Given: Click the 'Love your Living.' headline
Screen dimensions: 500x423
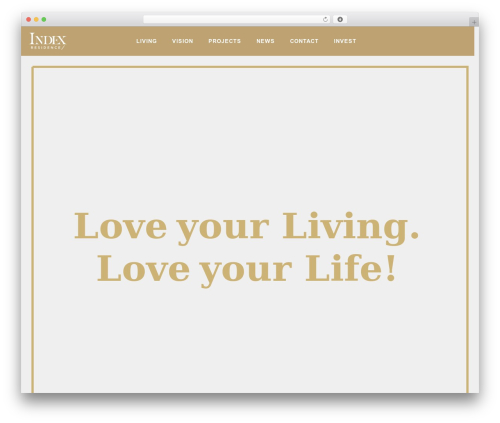Looking at the screenshot, I should click(246, 228).
